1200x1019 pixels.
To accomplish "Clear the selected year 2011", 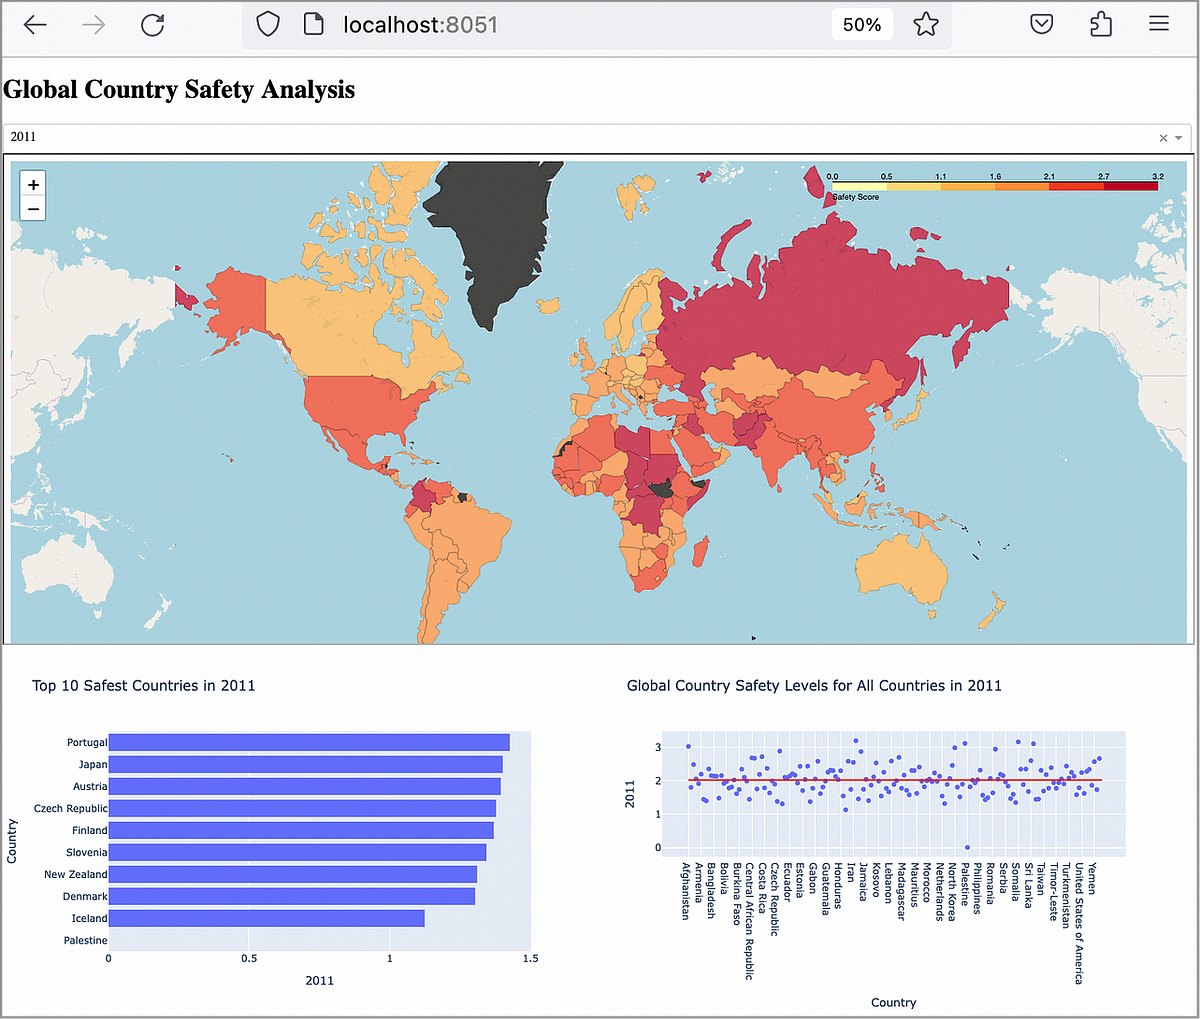I will tap(1162, 138).
